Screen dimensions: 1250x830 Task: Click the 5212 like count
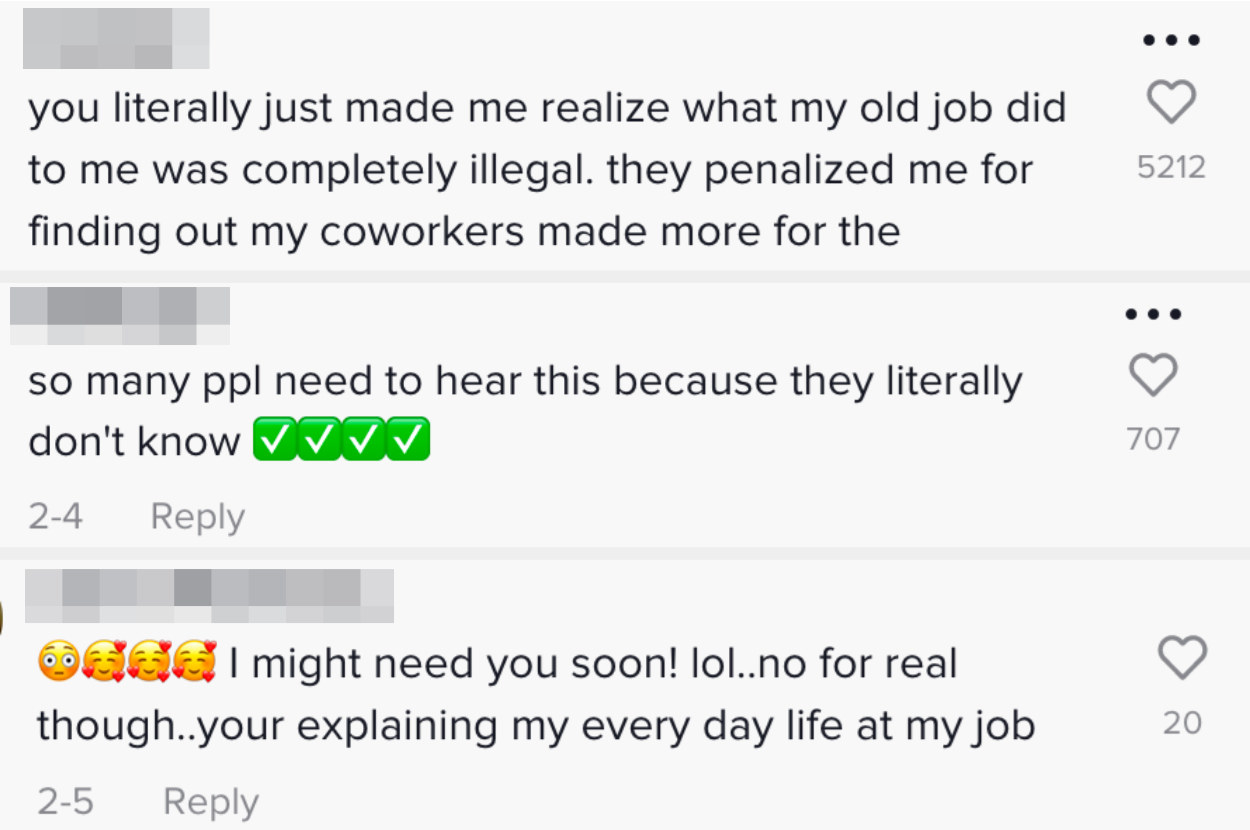1171,167
